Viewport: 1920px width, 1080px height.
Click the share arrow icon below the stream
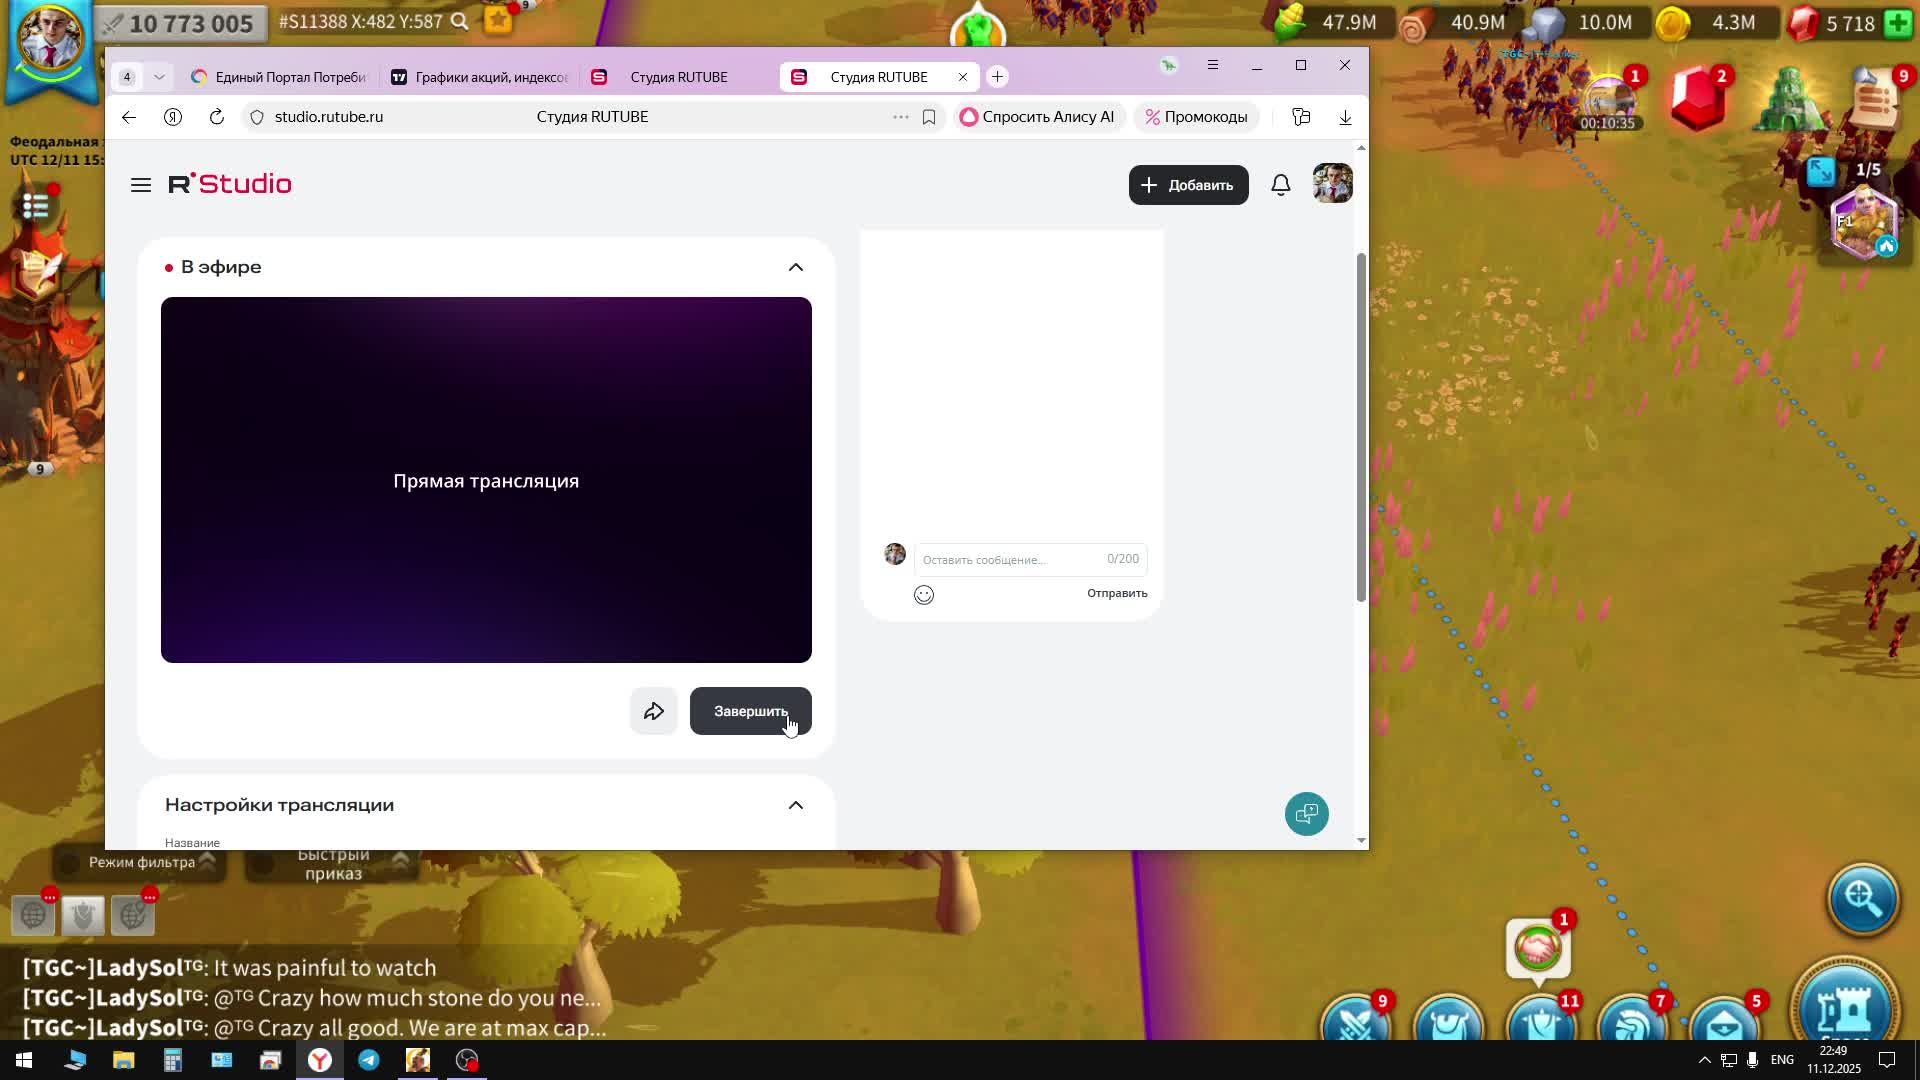(x=654, y=711)
